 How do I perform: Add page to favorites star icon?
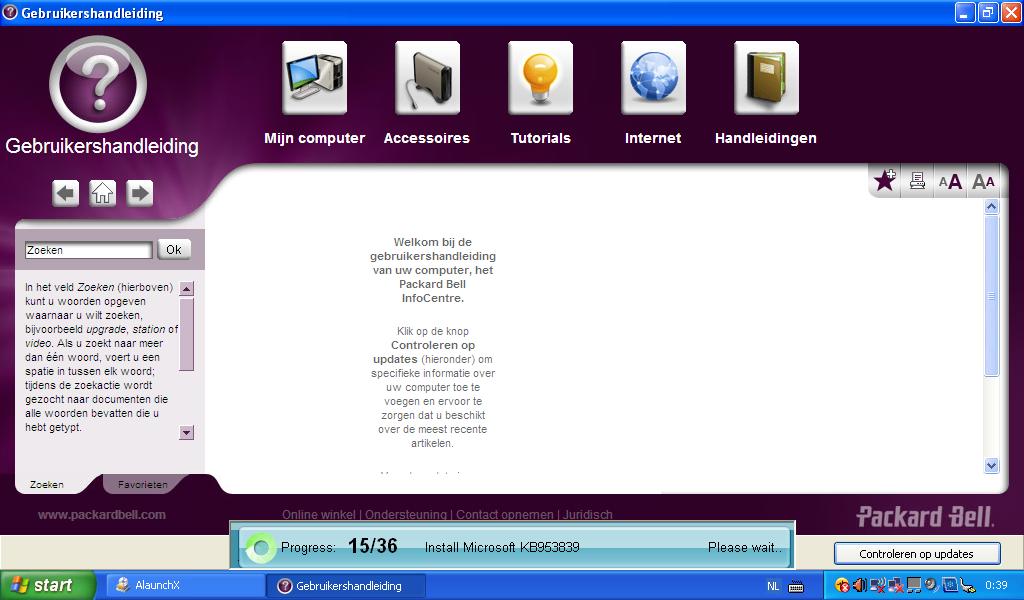coord(885,181)
